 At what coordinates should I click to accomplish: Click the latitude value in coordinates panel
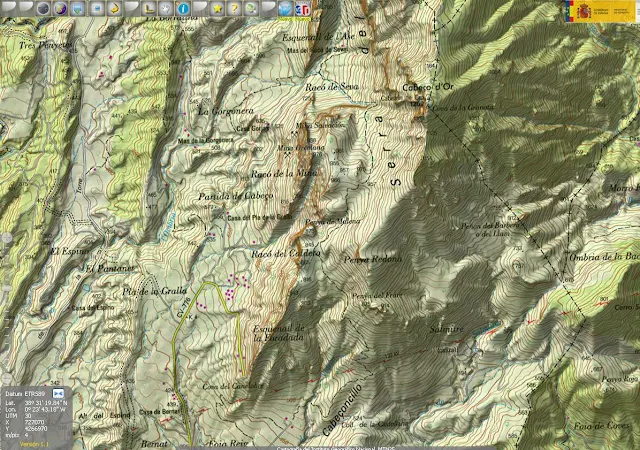46,403
